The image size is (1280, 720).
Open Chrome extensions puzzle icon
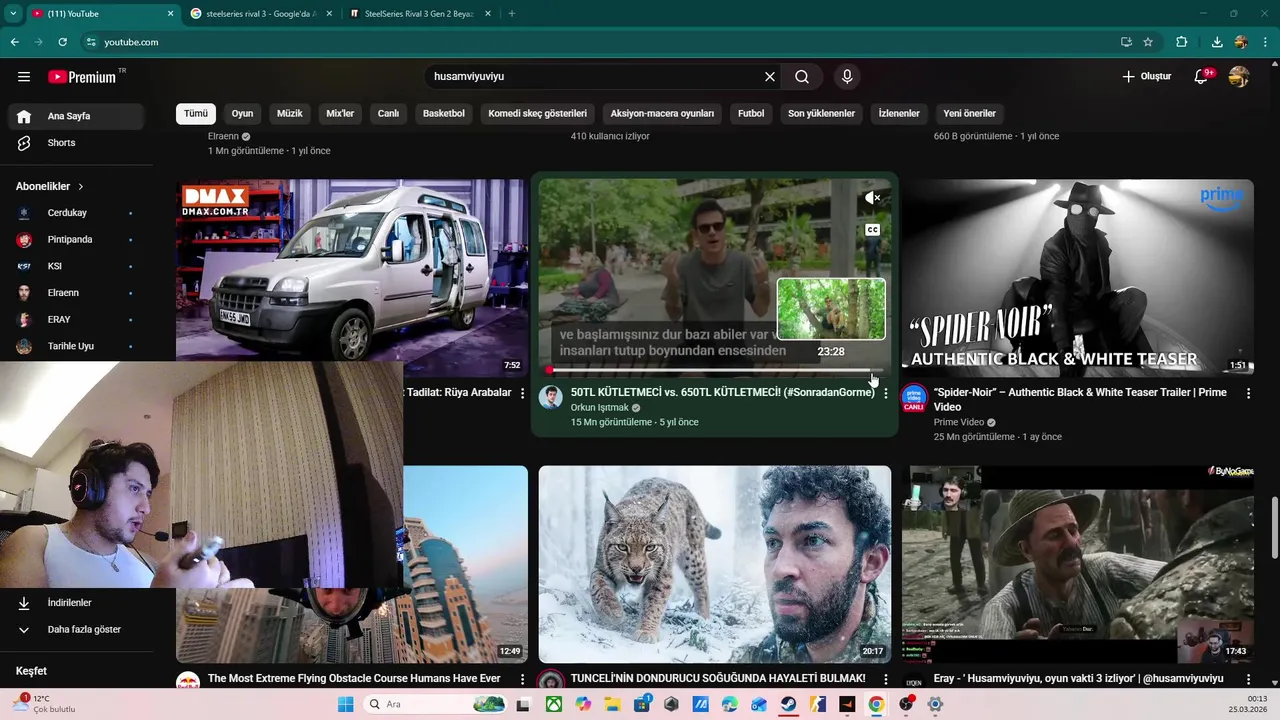point(1182,42)
